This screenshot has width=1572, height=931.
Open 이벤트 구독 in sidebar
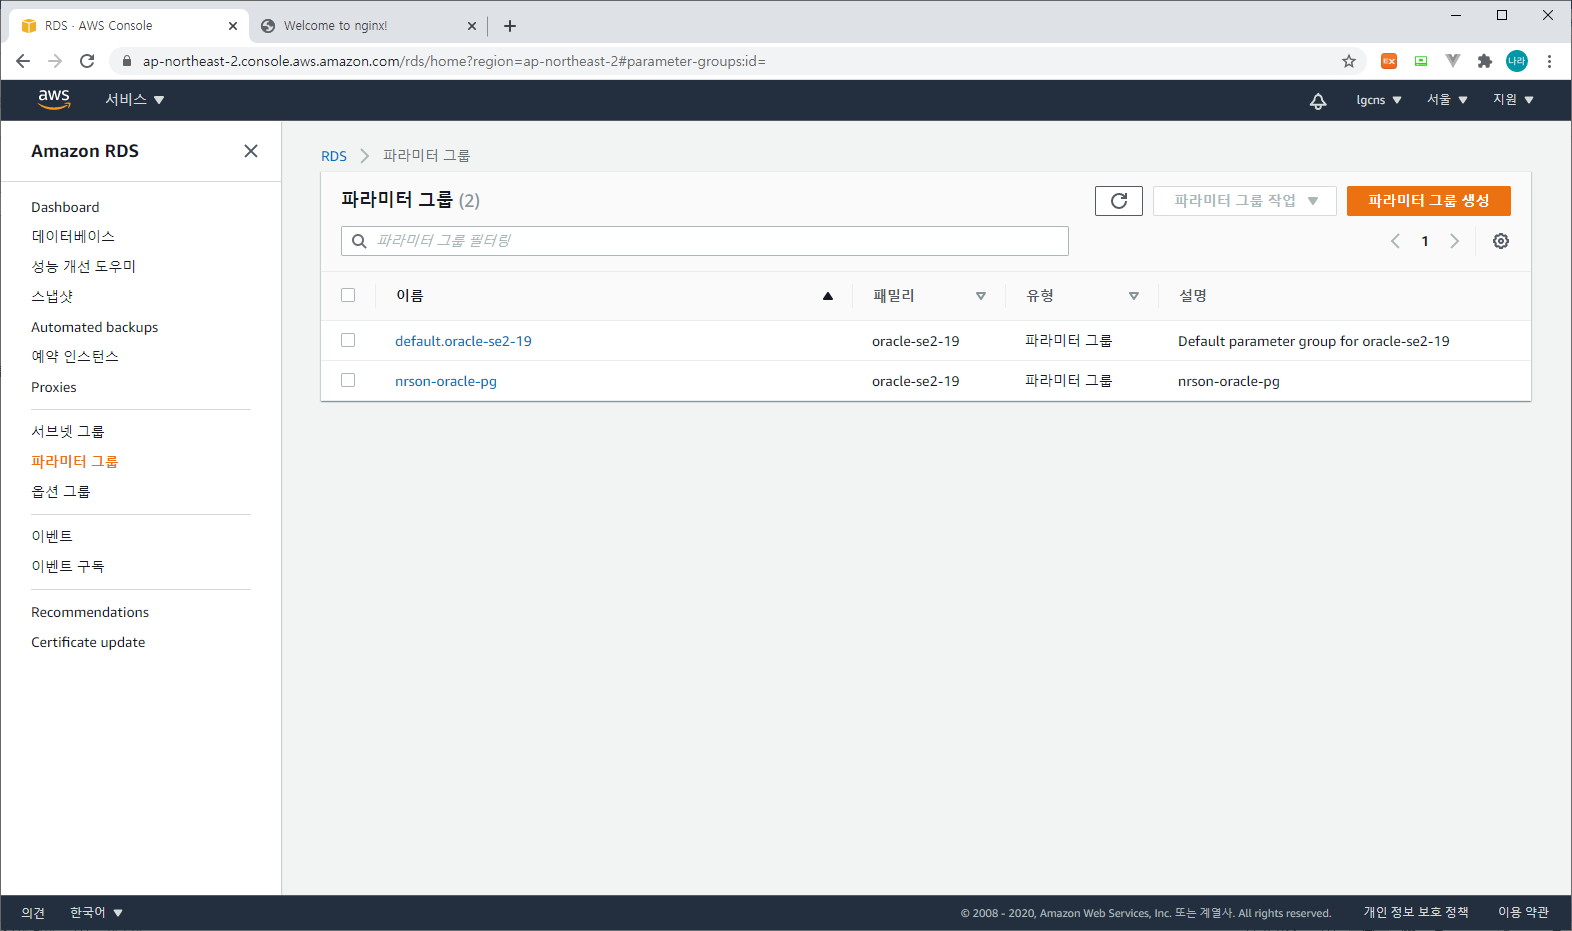68,566
